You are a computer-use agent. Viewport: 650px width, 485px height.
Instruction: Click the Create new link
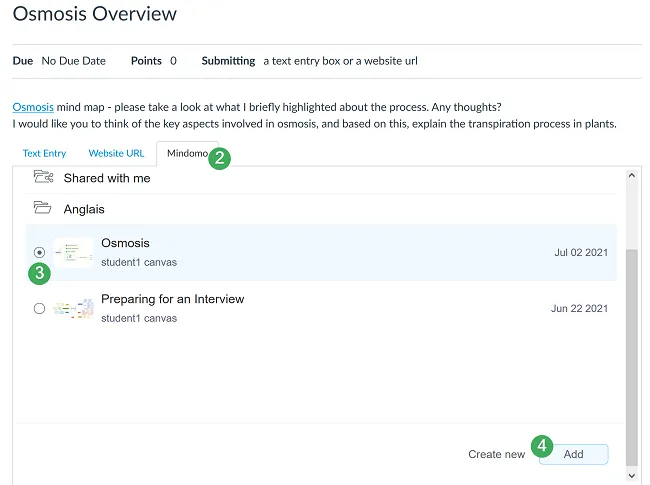coord(496,454)
